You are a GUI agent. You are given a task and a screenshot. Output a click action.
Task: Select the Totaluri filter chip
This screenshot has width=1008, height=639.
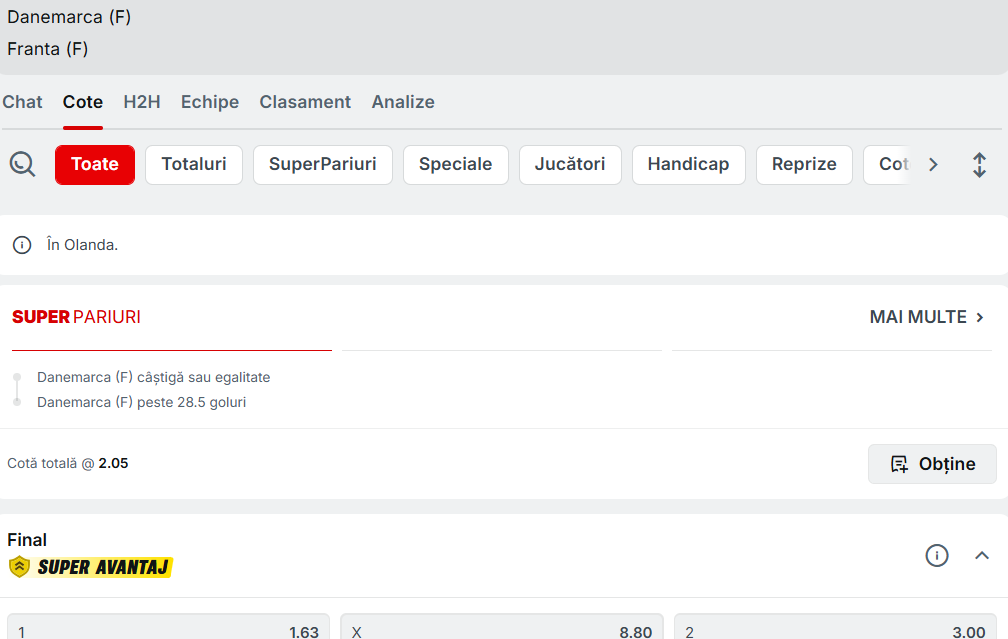194,165
